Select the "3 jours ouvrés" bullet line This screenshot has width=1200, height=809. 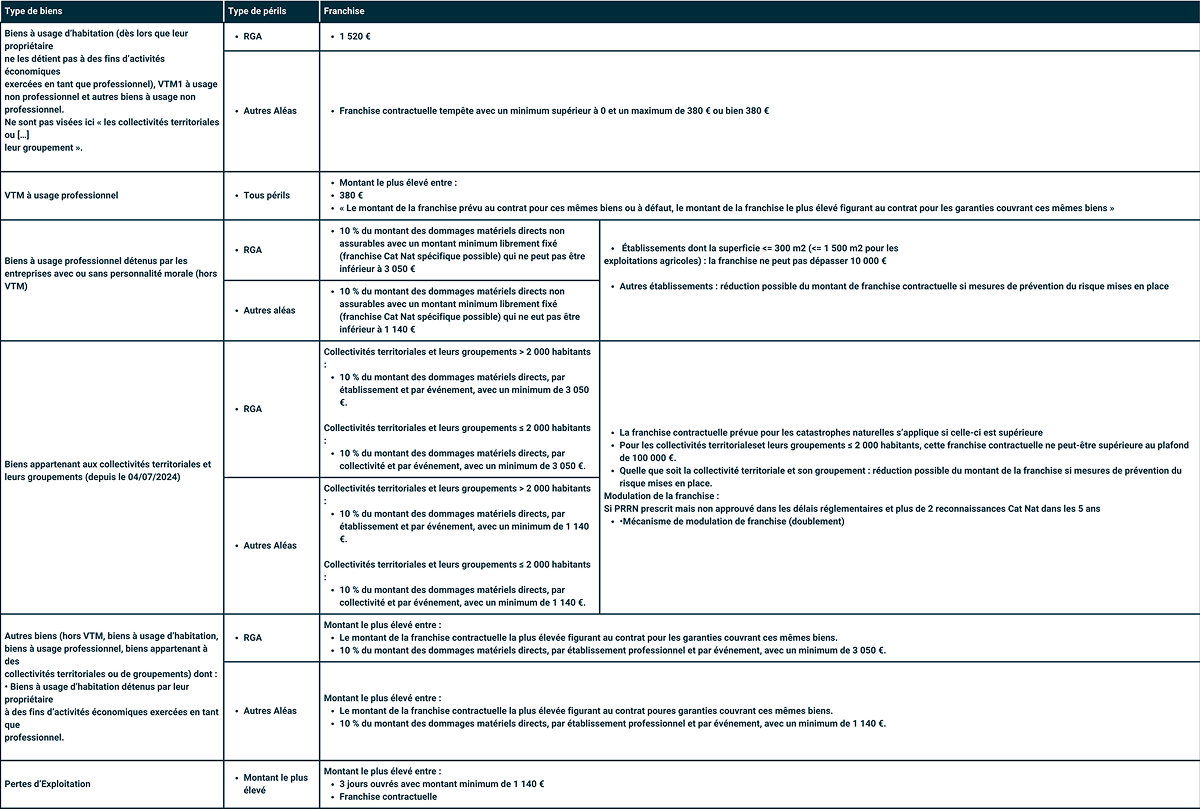[441, 784]
